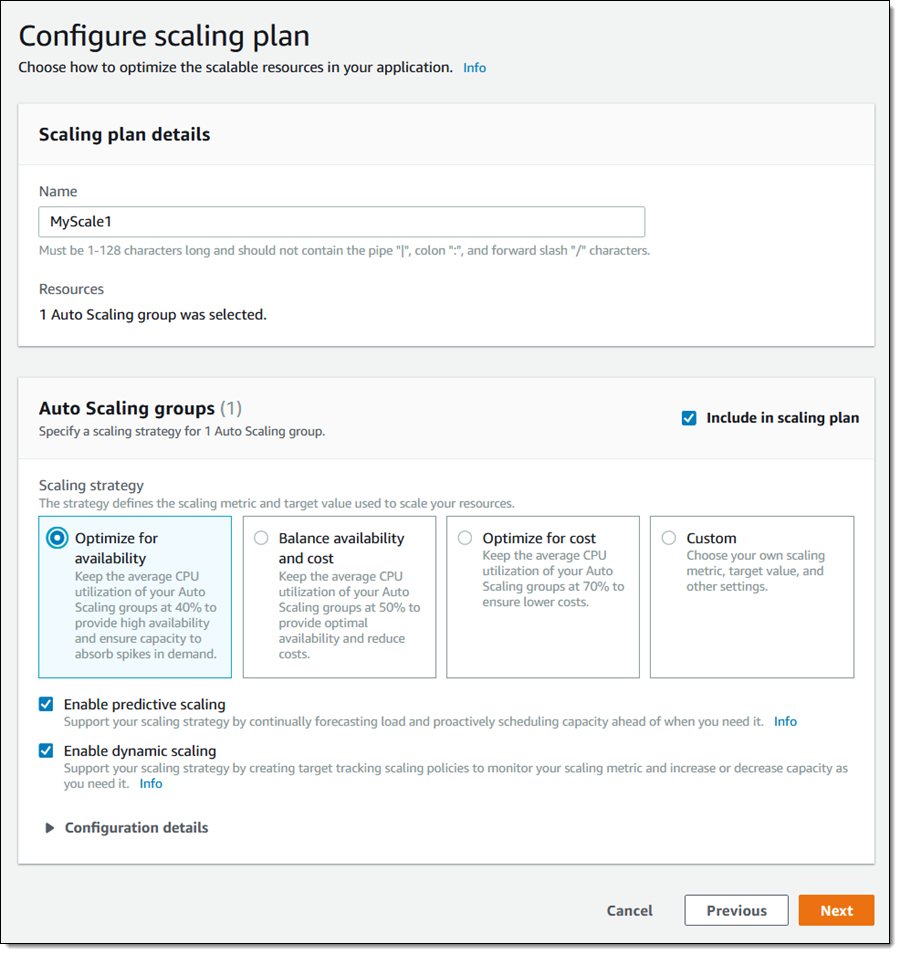Select the Optimize for availability radio button

58,538
